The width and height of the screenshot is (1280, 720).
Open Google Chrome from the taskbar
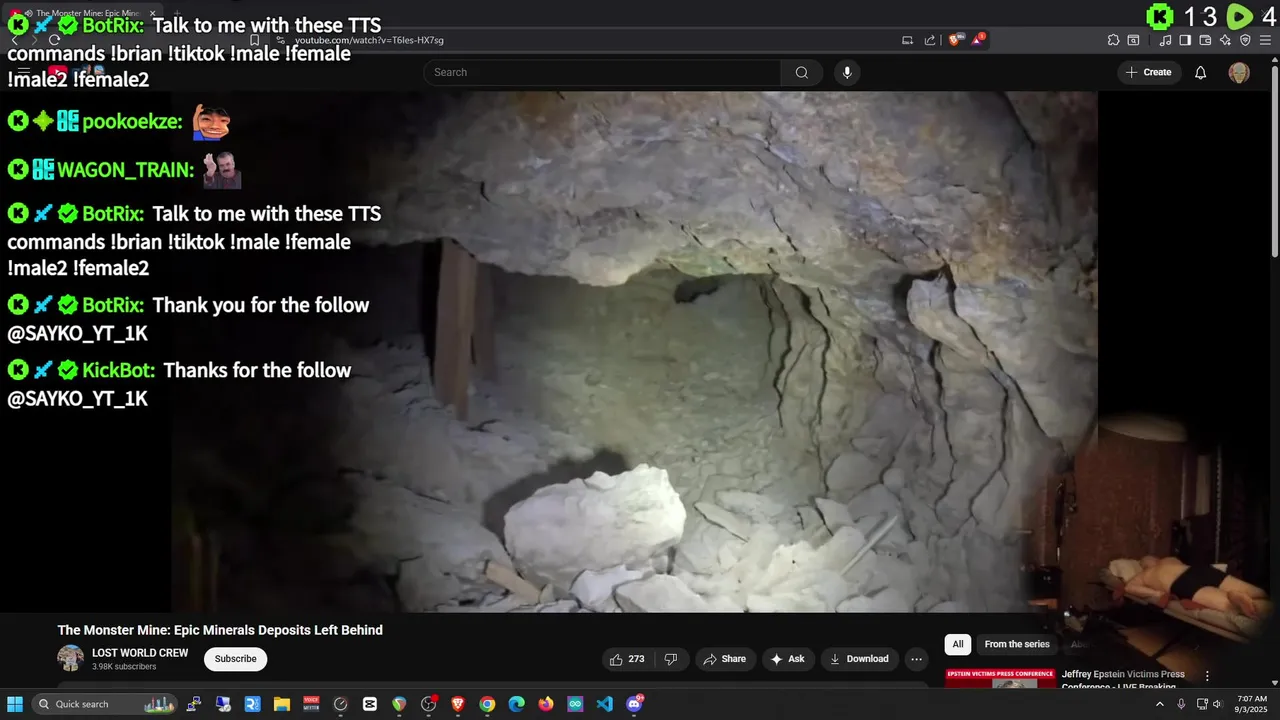(487, 704)
